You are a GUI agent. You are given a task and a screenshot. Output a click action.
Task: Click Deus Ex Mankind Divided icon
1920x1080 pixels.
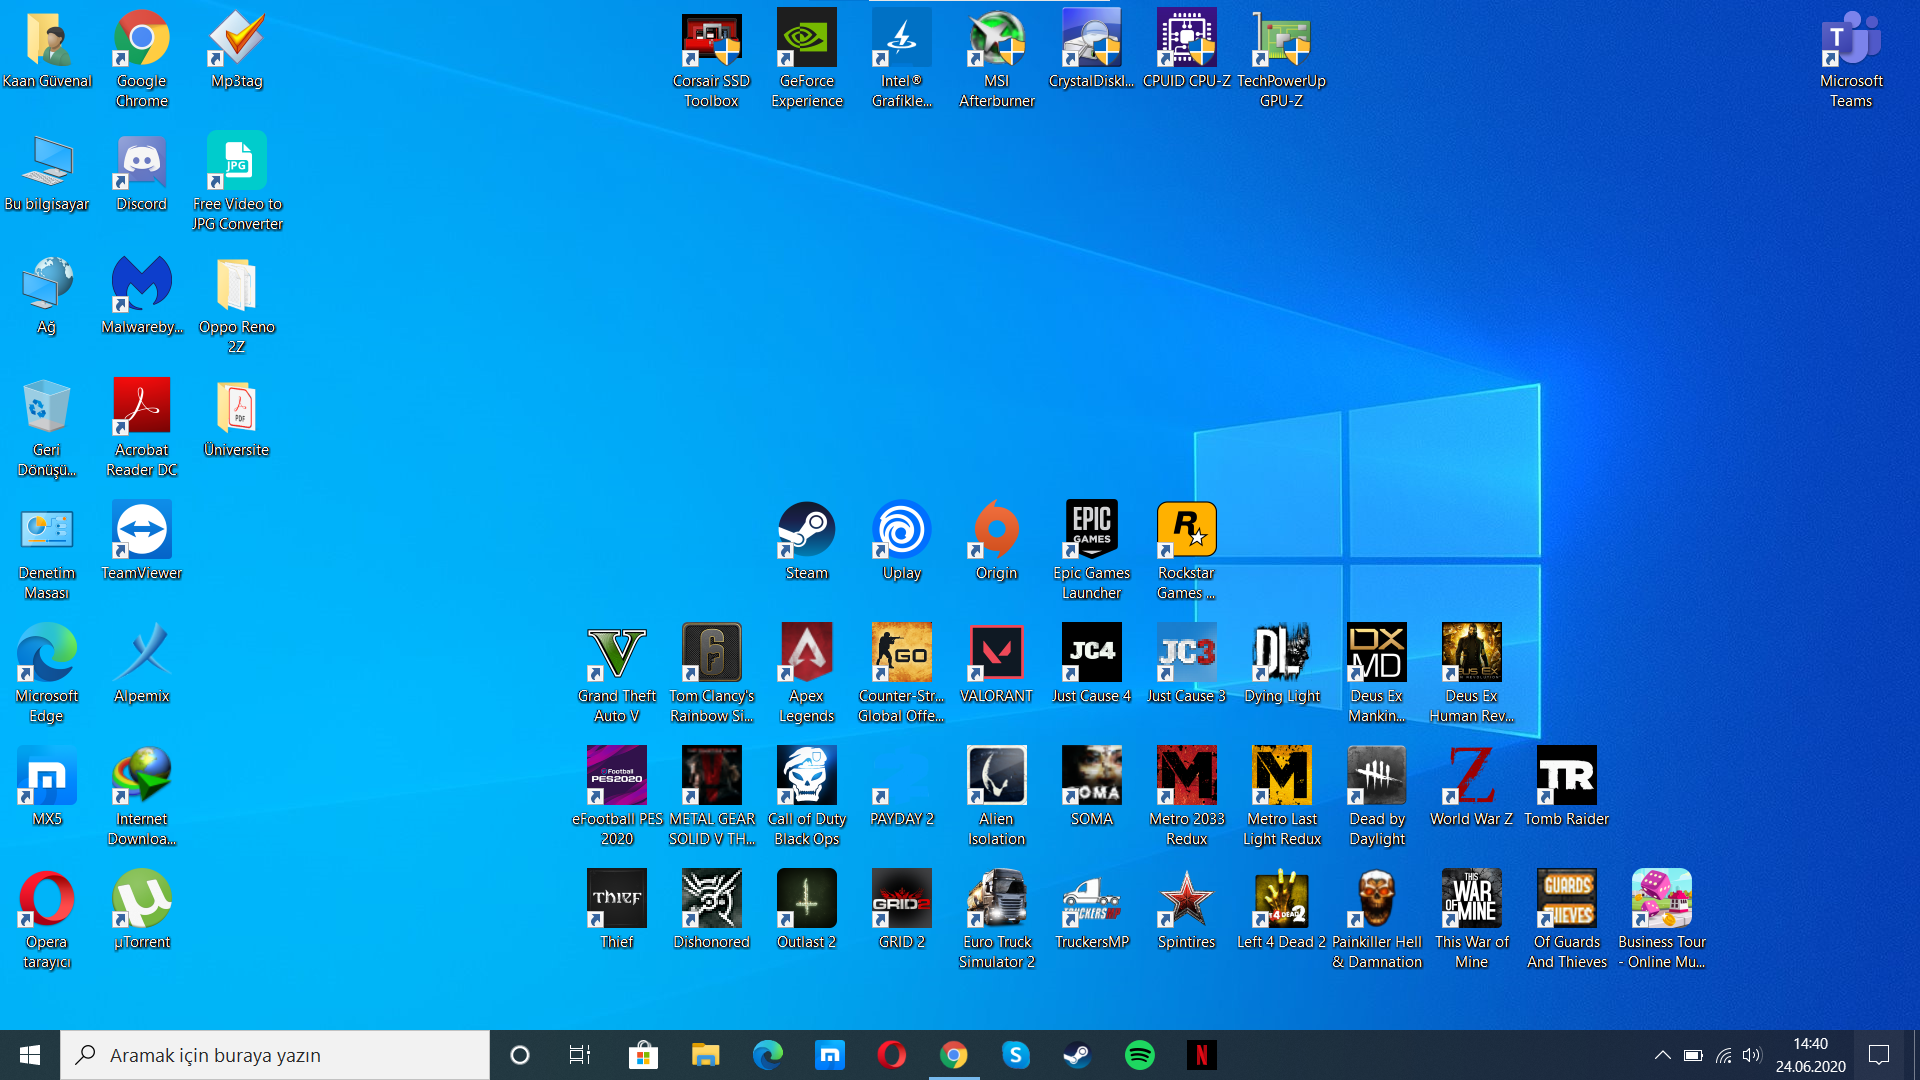[1376, 674]
